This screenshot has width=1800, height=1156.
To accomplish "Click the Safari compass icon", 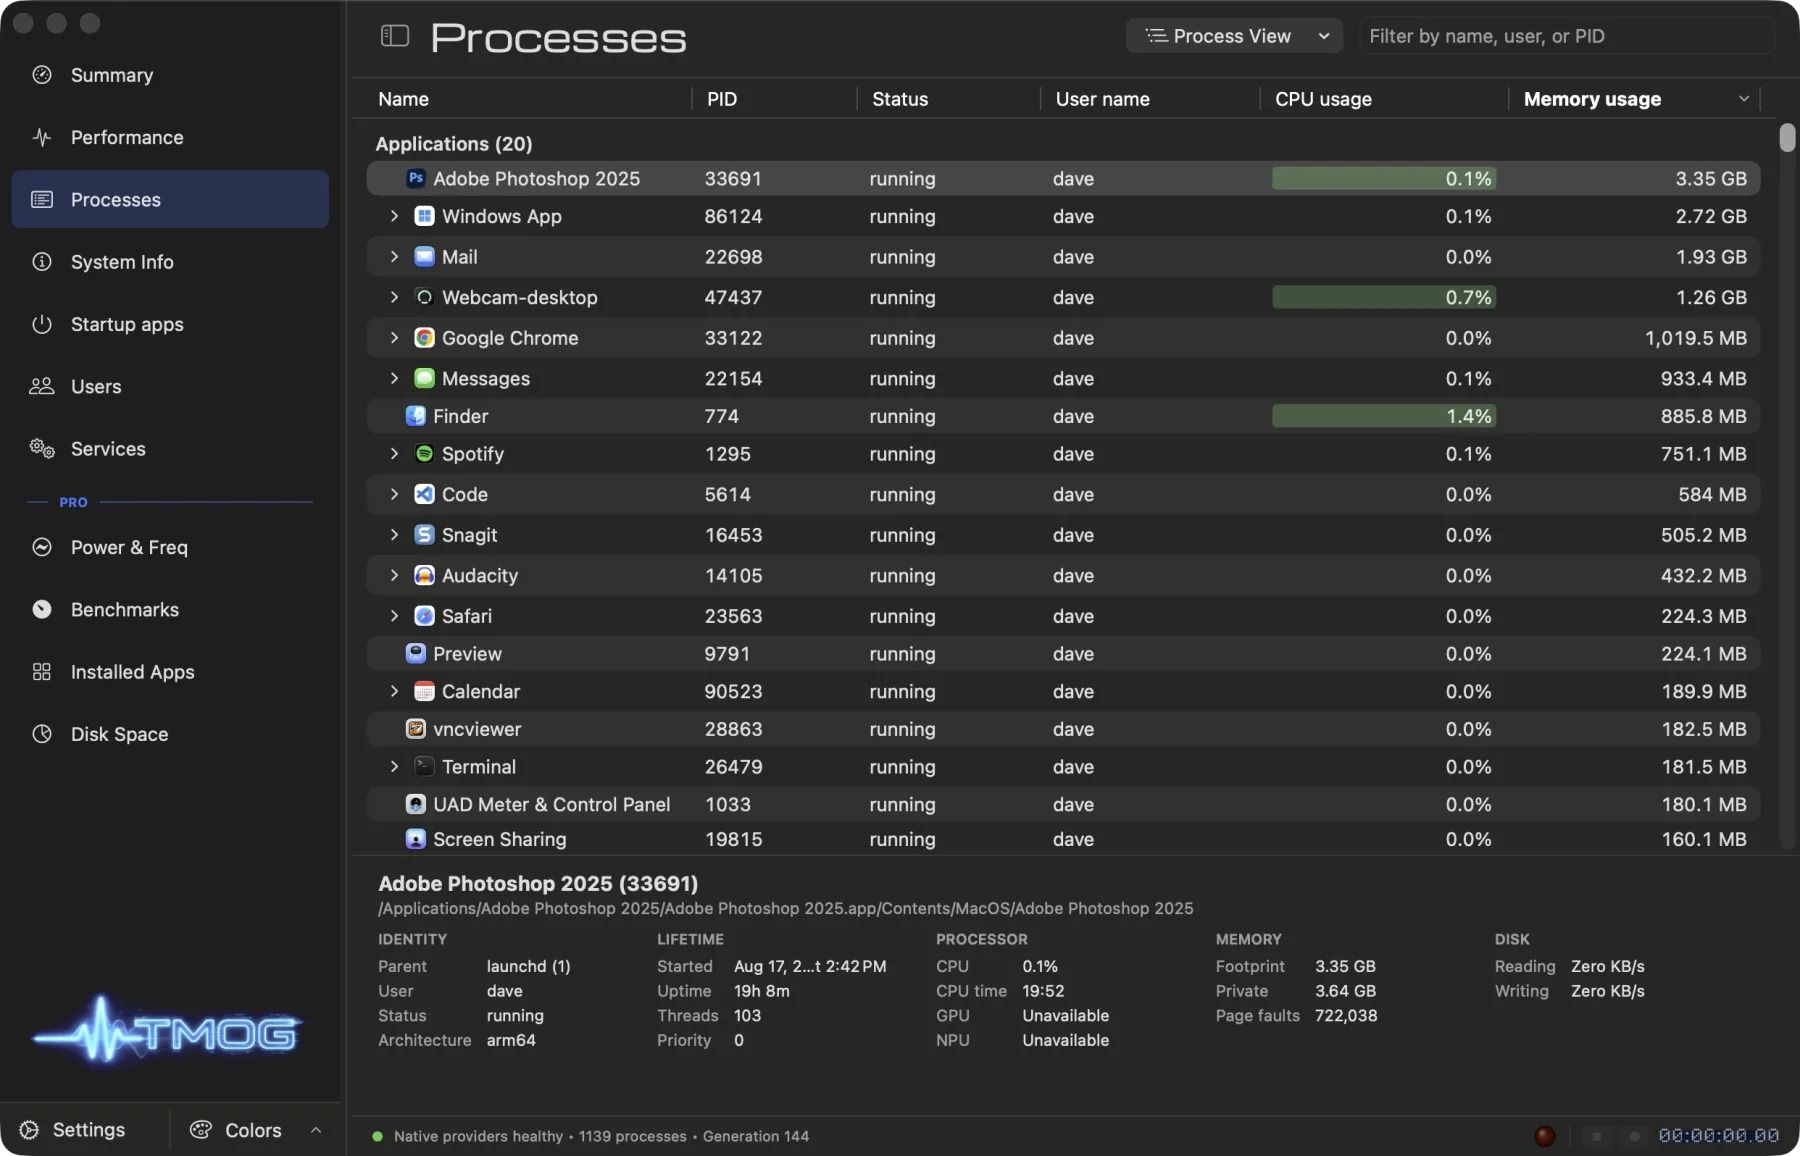I will coord(424,616).
